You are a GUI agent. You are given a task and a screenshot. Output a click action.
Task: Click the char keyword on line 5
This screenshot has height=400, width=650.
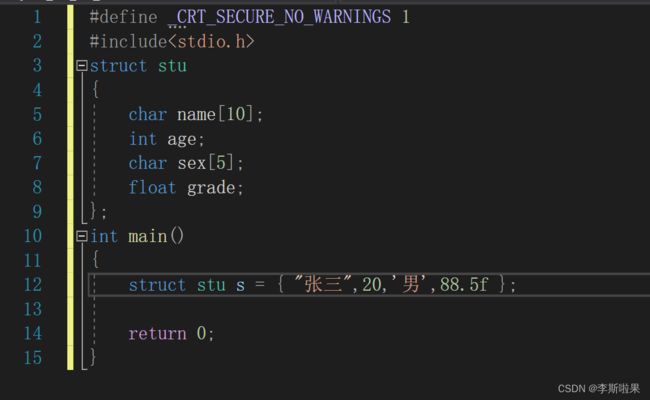click(x=148, y=114)
